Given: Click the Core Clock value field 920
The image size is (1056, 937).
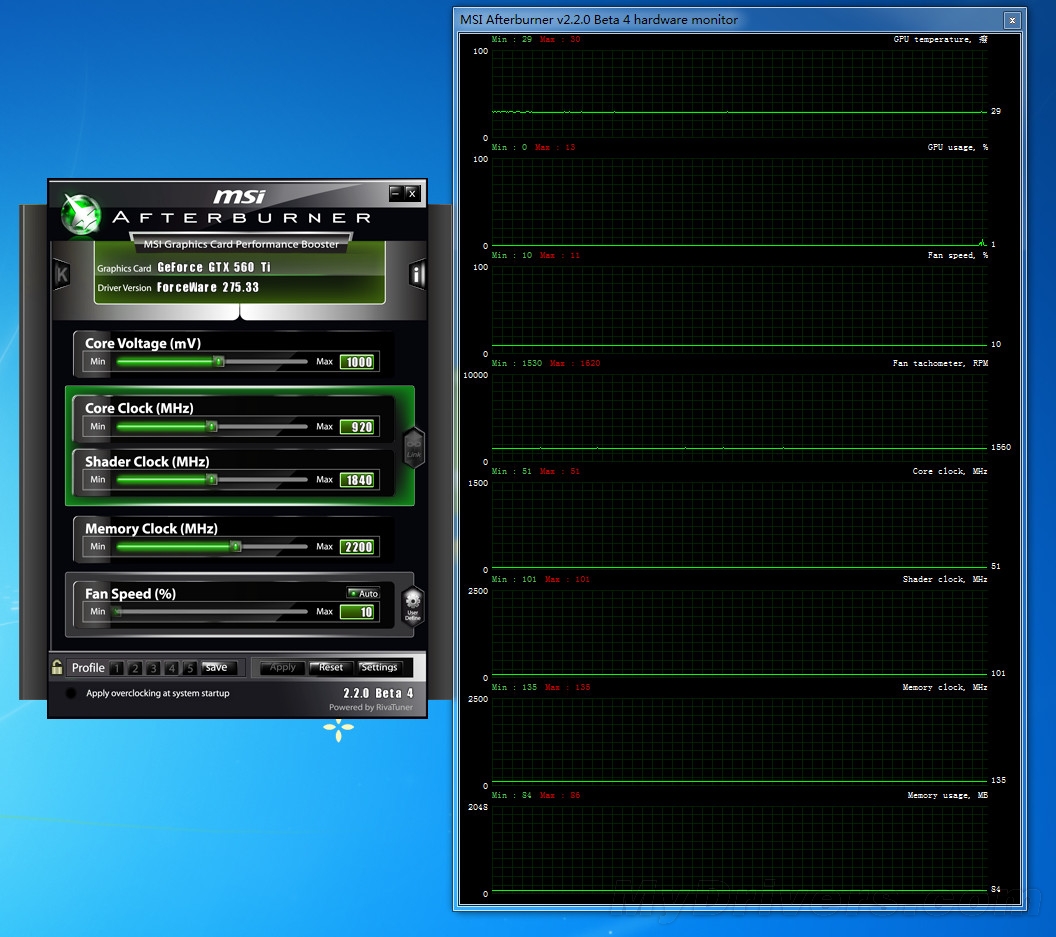Looking at the screenshot, I should (x=357, y=427).
